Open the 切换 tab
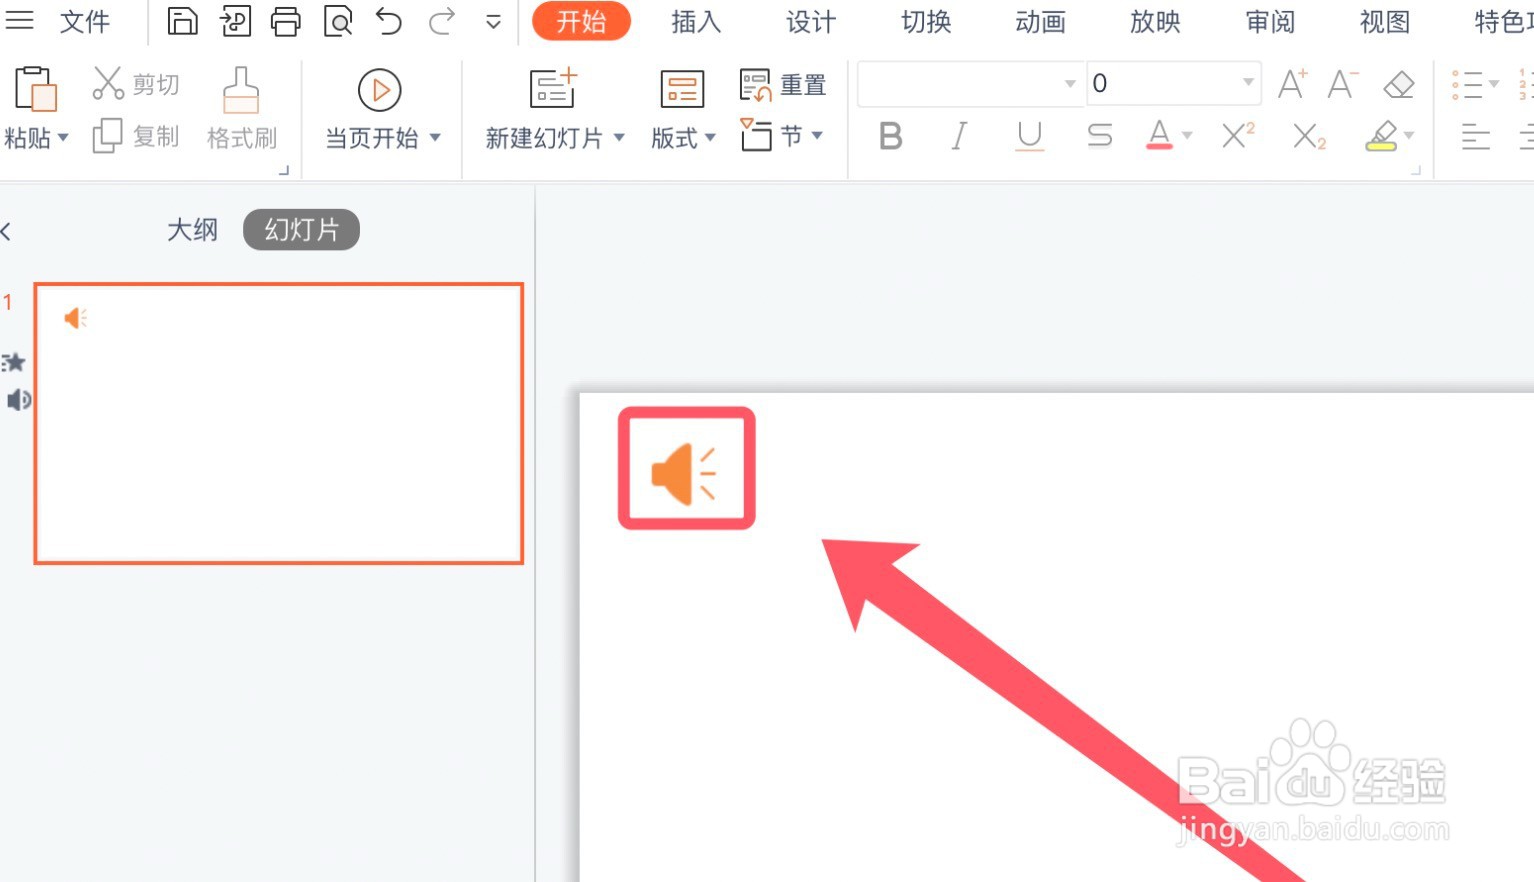The height and width of the screenshot is (882, 1534). (925, 22)
